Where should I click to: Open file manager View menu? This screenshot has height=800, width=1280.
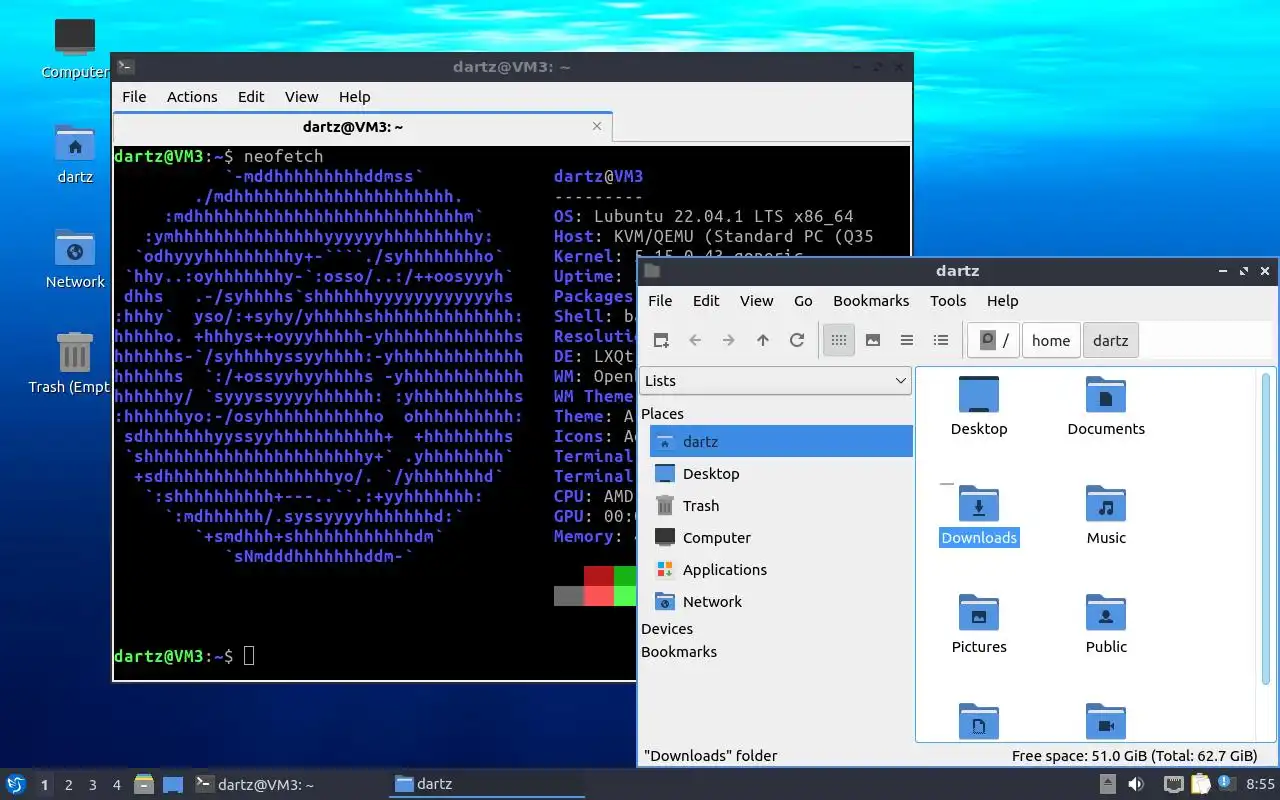[756, 300]
